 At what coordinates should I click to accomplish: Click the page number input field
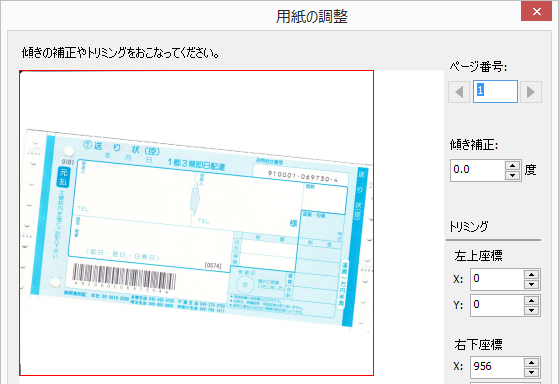(x=495, y=92)
